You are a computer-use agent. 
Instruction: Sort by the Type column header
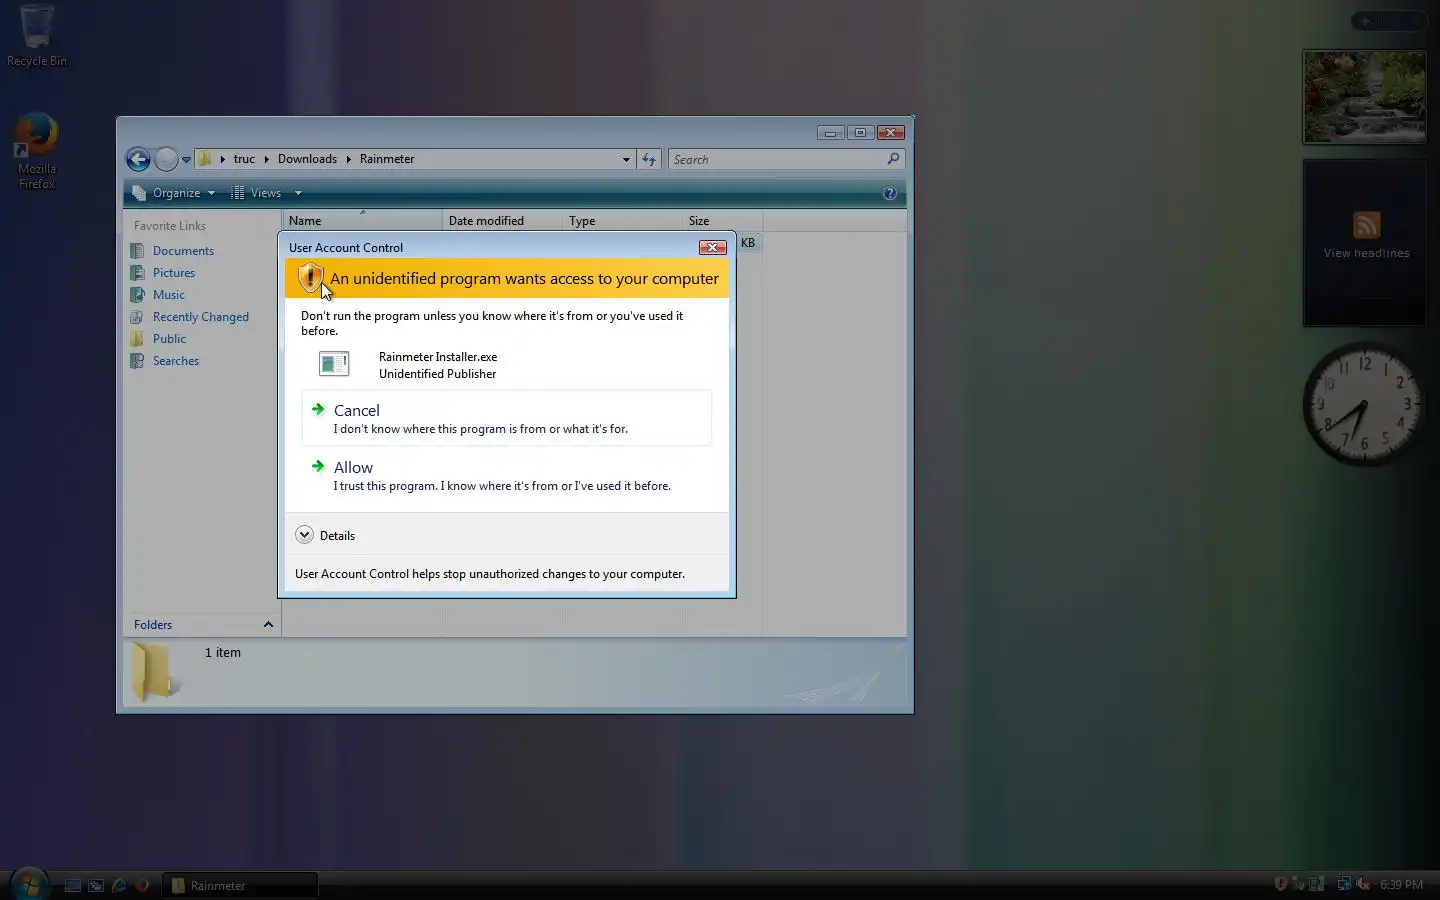(x=622, y=221)
